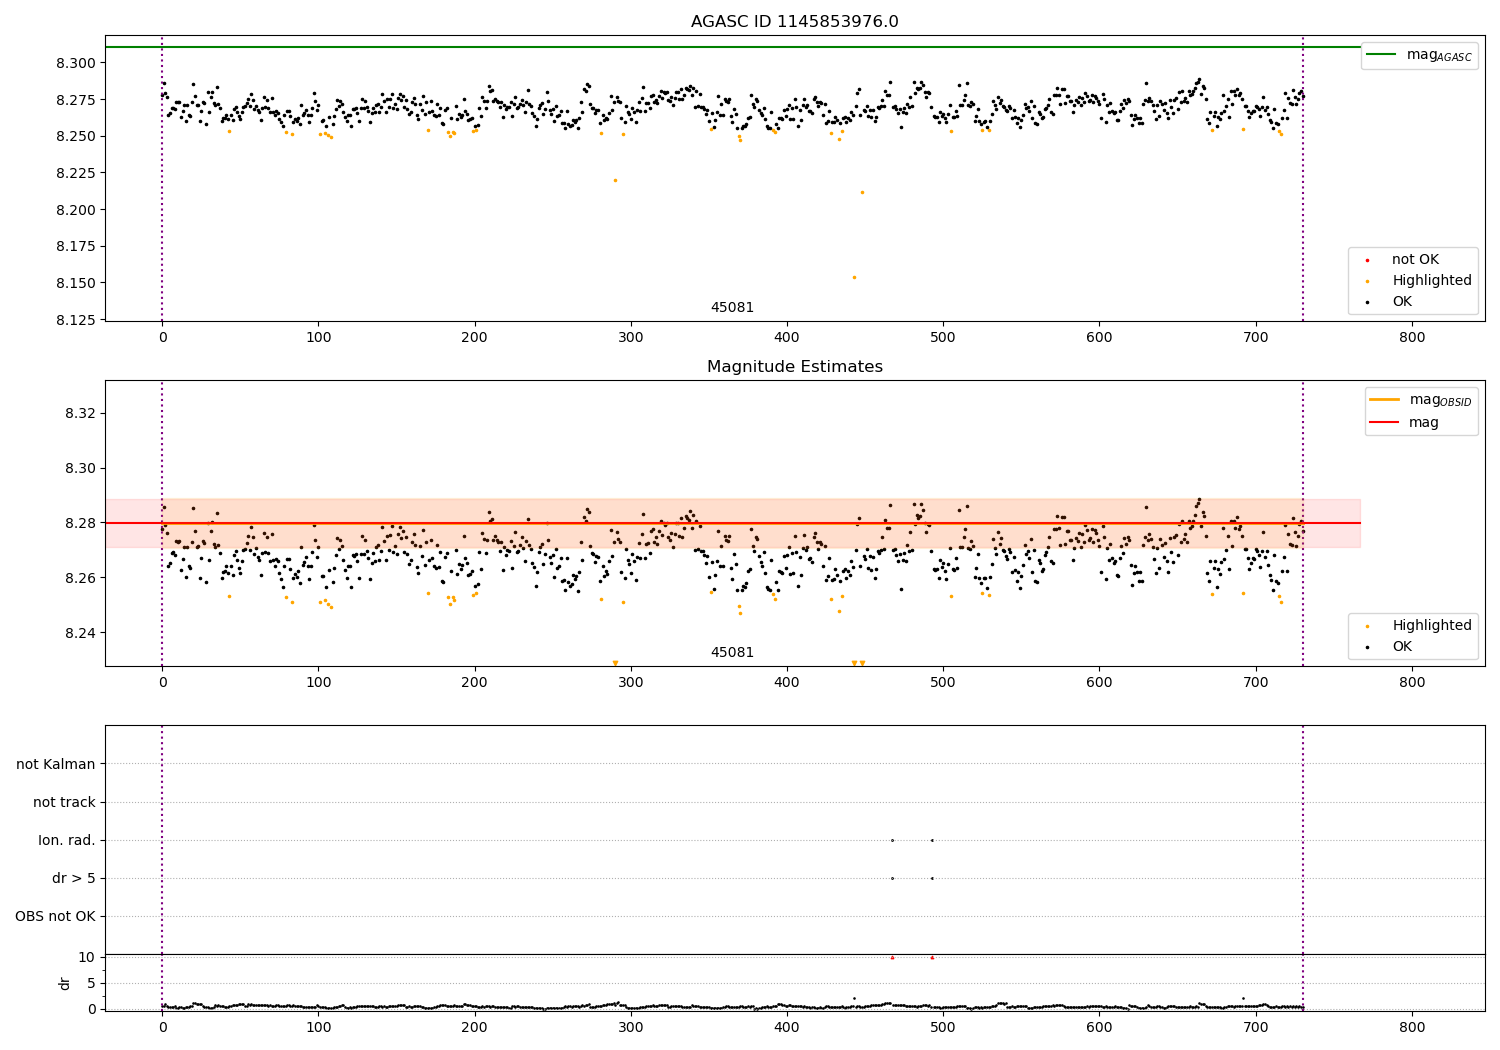Click the 'OBS not OK' axis label

pyautogui.click(x=55, y=916)
